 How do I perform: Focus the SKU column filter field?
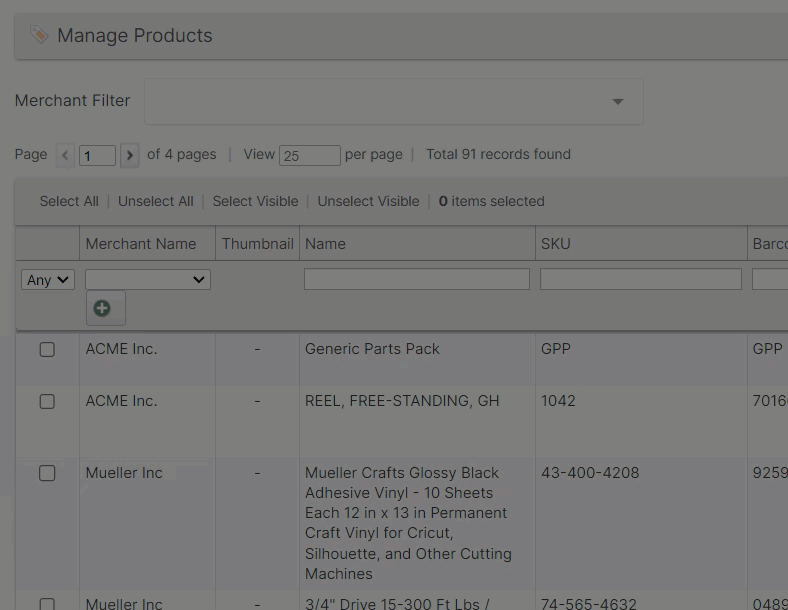640,280
